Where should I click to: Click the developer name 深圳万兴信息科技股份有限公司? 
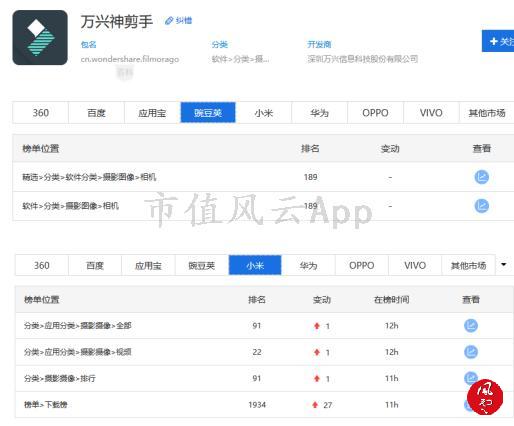[363, 59]
